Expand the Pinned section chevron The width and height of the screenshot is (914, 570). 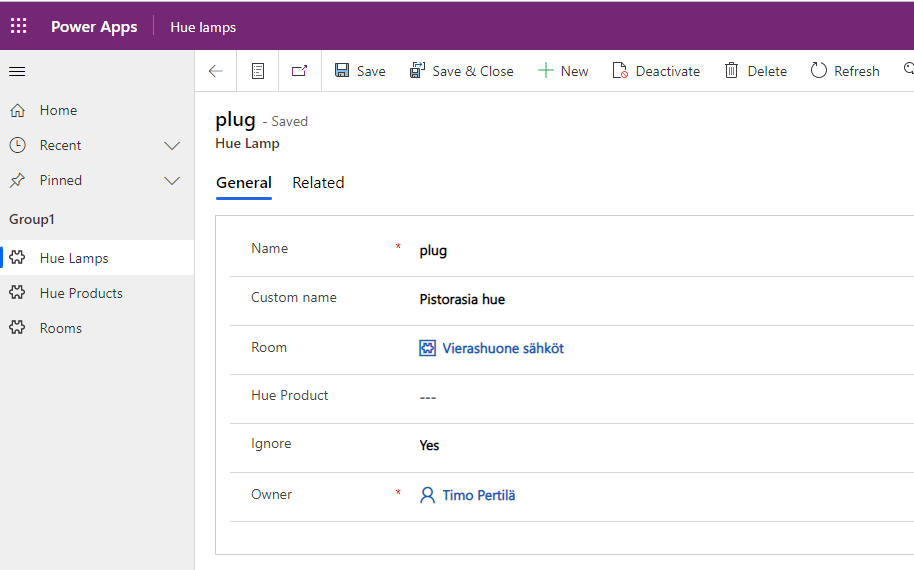[x=172, y=181]
